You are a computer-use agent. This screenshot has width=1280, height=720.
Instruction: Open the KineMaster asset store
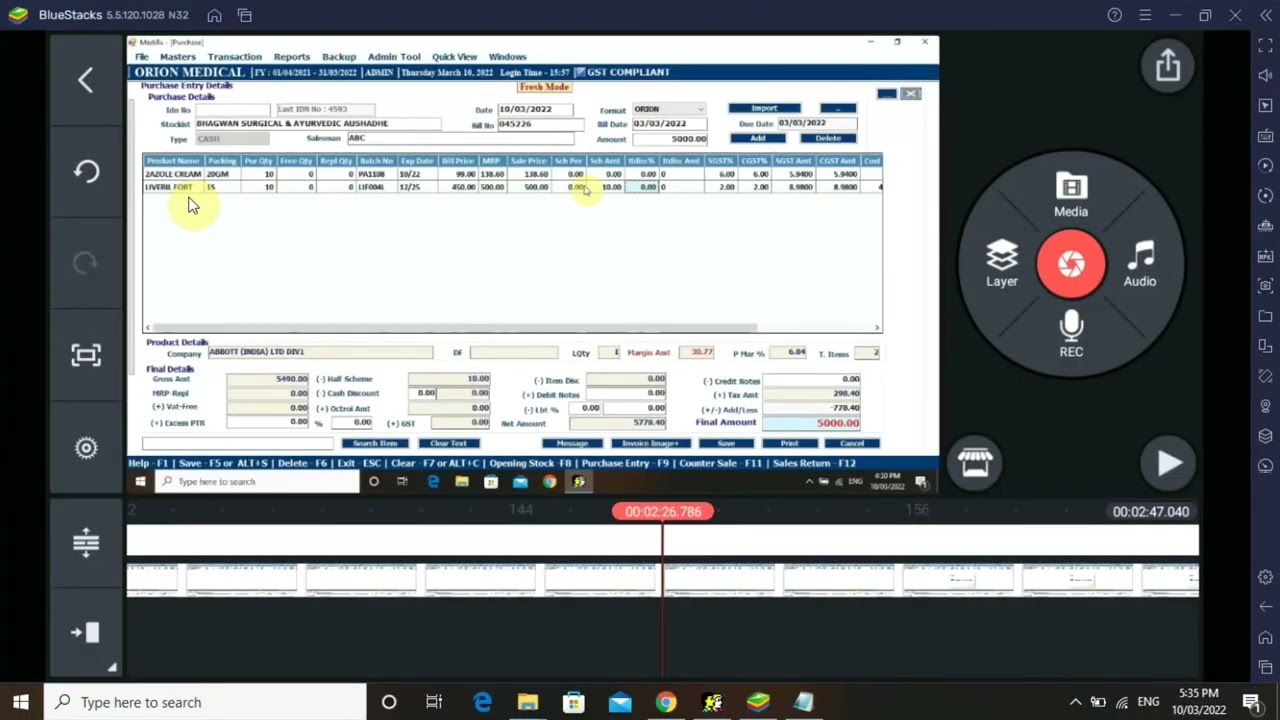tap(975, 462)
